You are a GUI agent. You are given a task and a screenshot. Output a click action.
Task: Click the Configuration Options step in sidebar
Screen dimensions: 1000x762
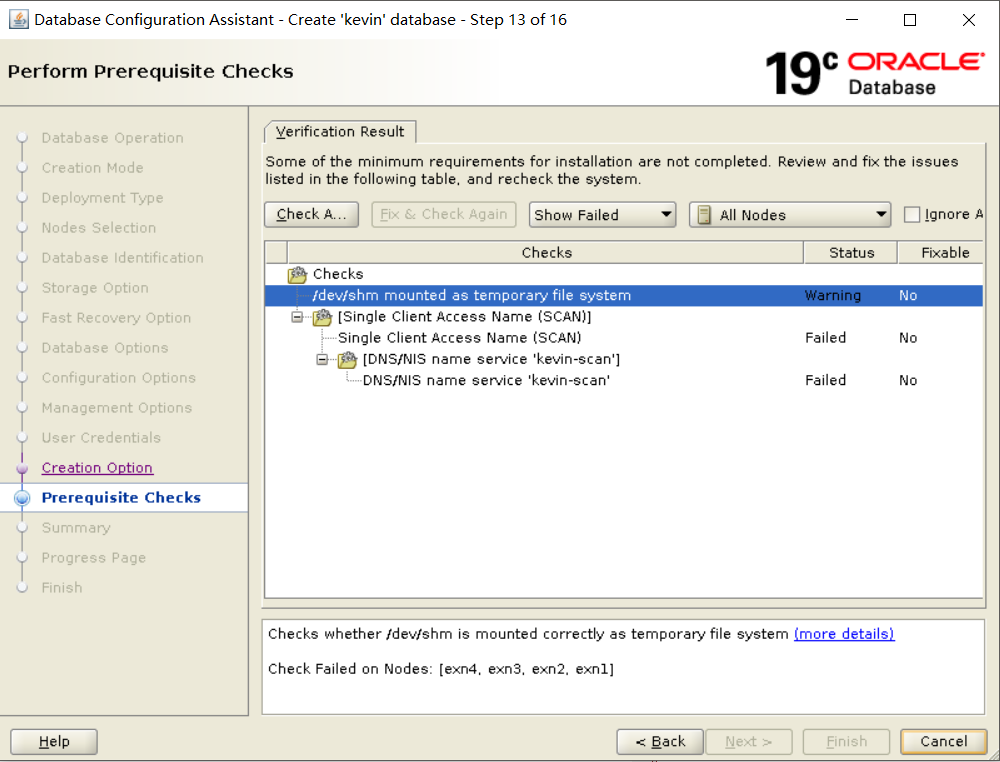(119, 377)
